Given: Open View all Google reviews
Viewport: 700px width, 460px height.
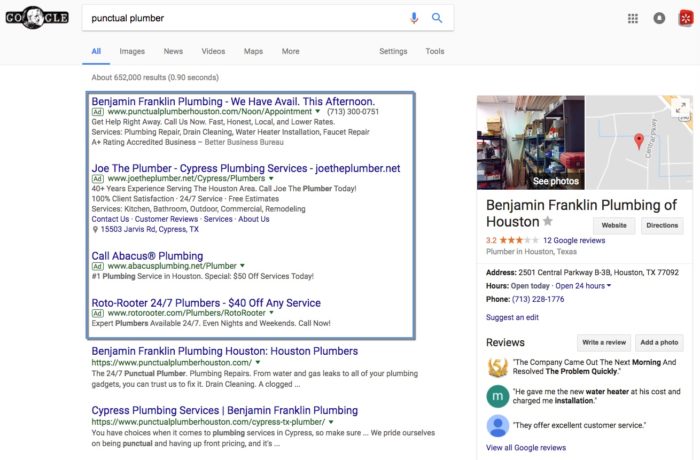Looking at the screenshot, I should tap(526, 447).
